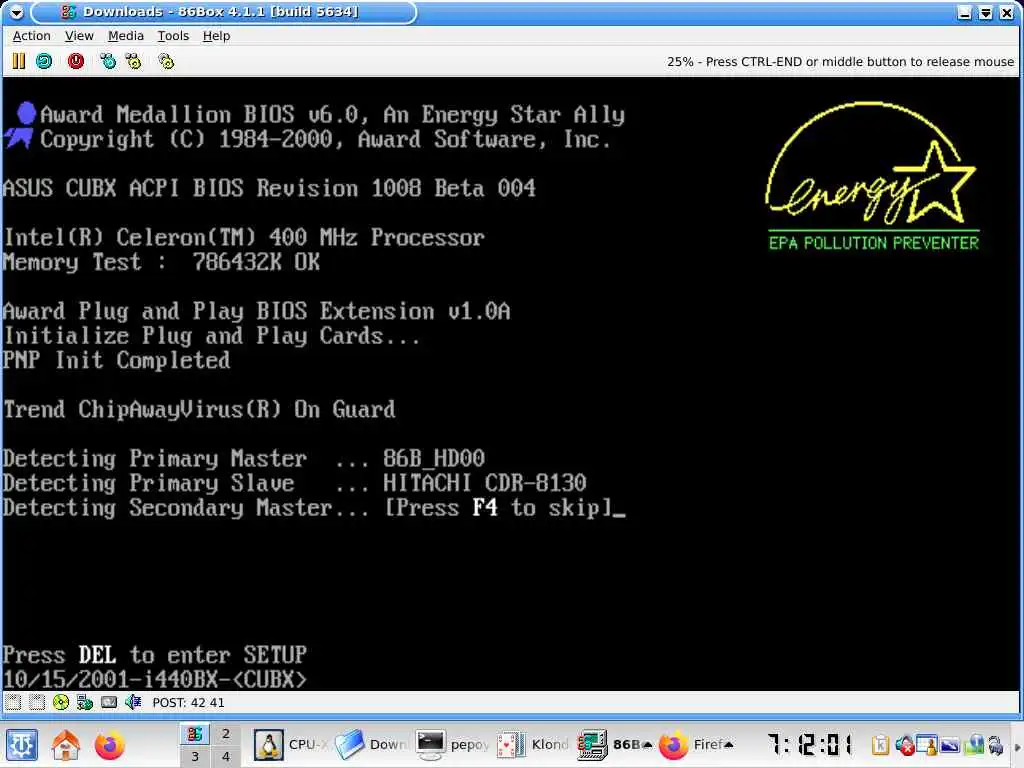Click the display settings tray icon
1024x768 pixels.
pos(950,744)
